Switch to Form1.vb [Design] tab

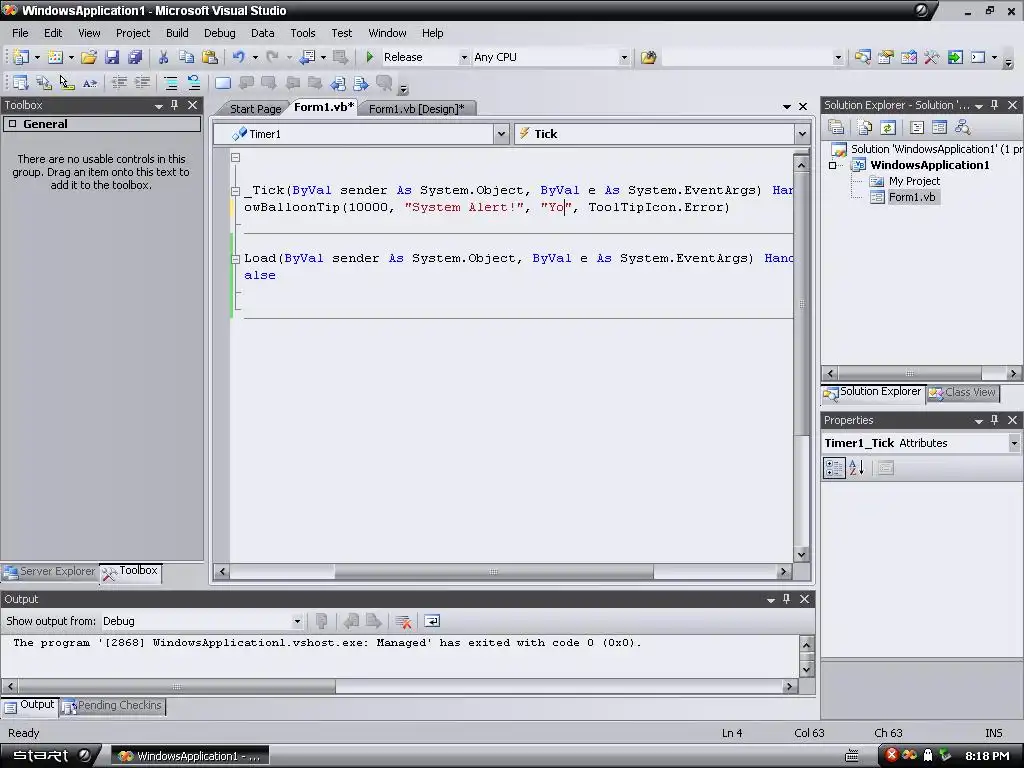(x=417, y=108)
